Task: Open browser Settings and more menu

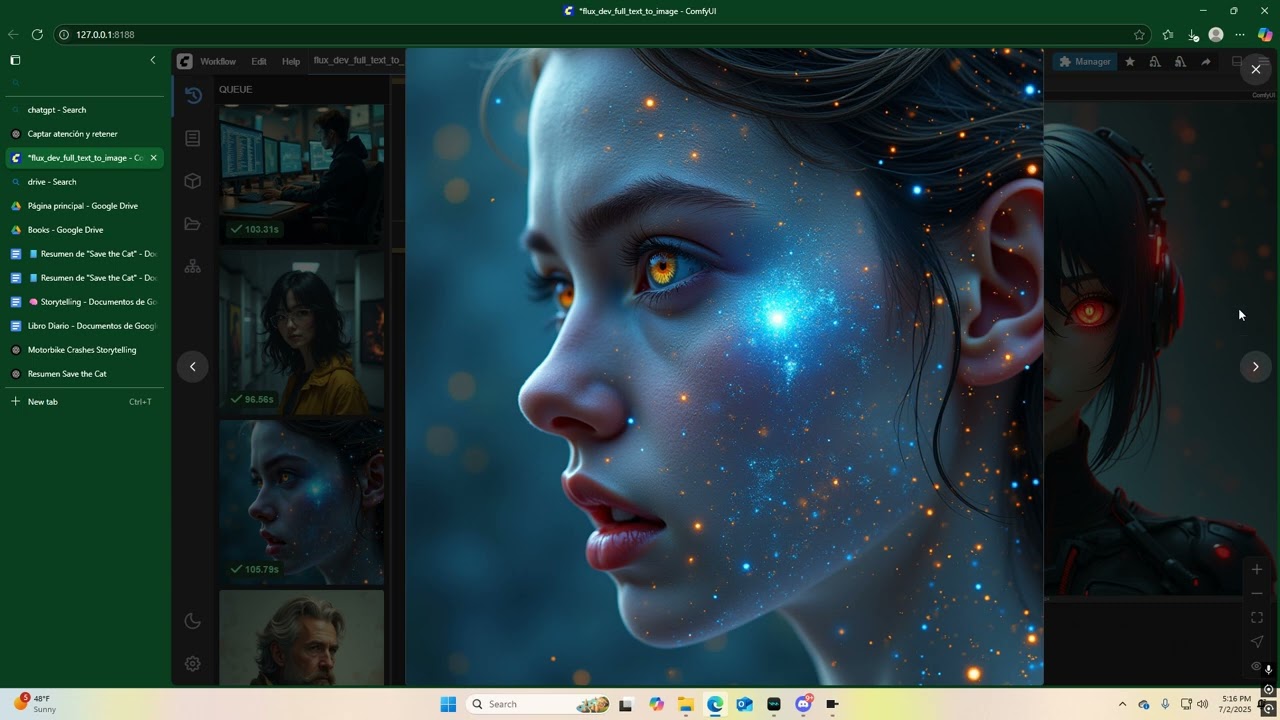Action: tap(1240, 35)
